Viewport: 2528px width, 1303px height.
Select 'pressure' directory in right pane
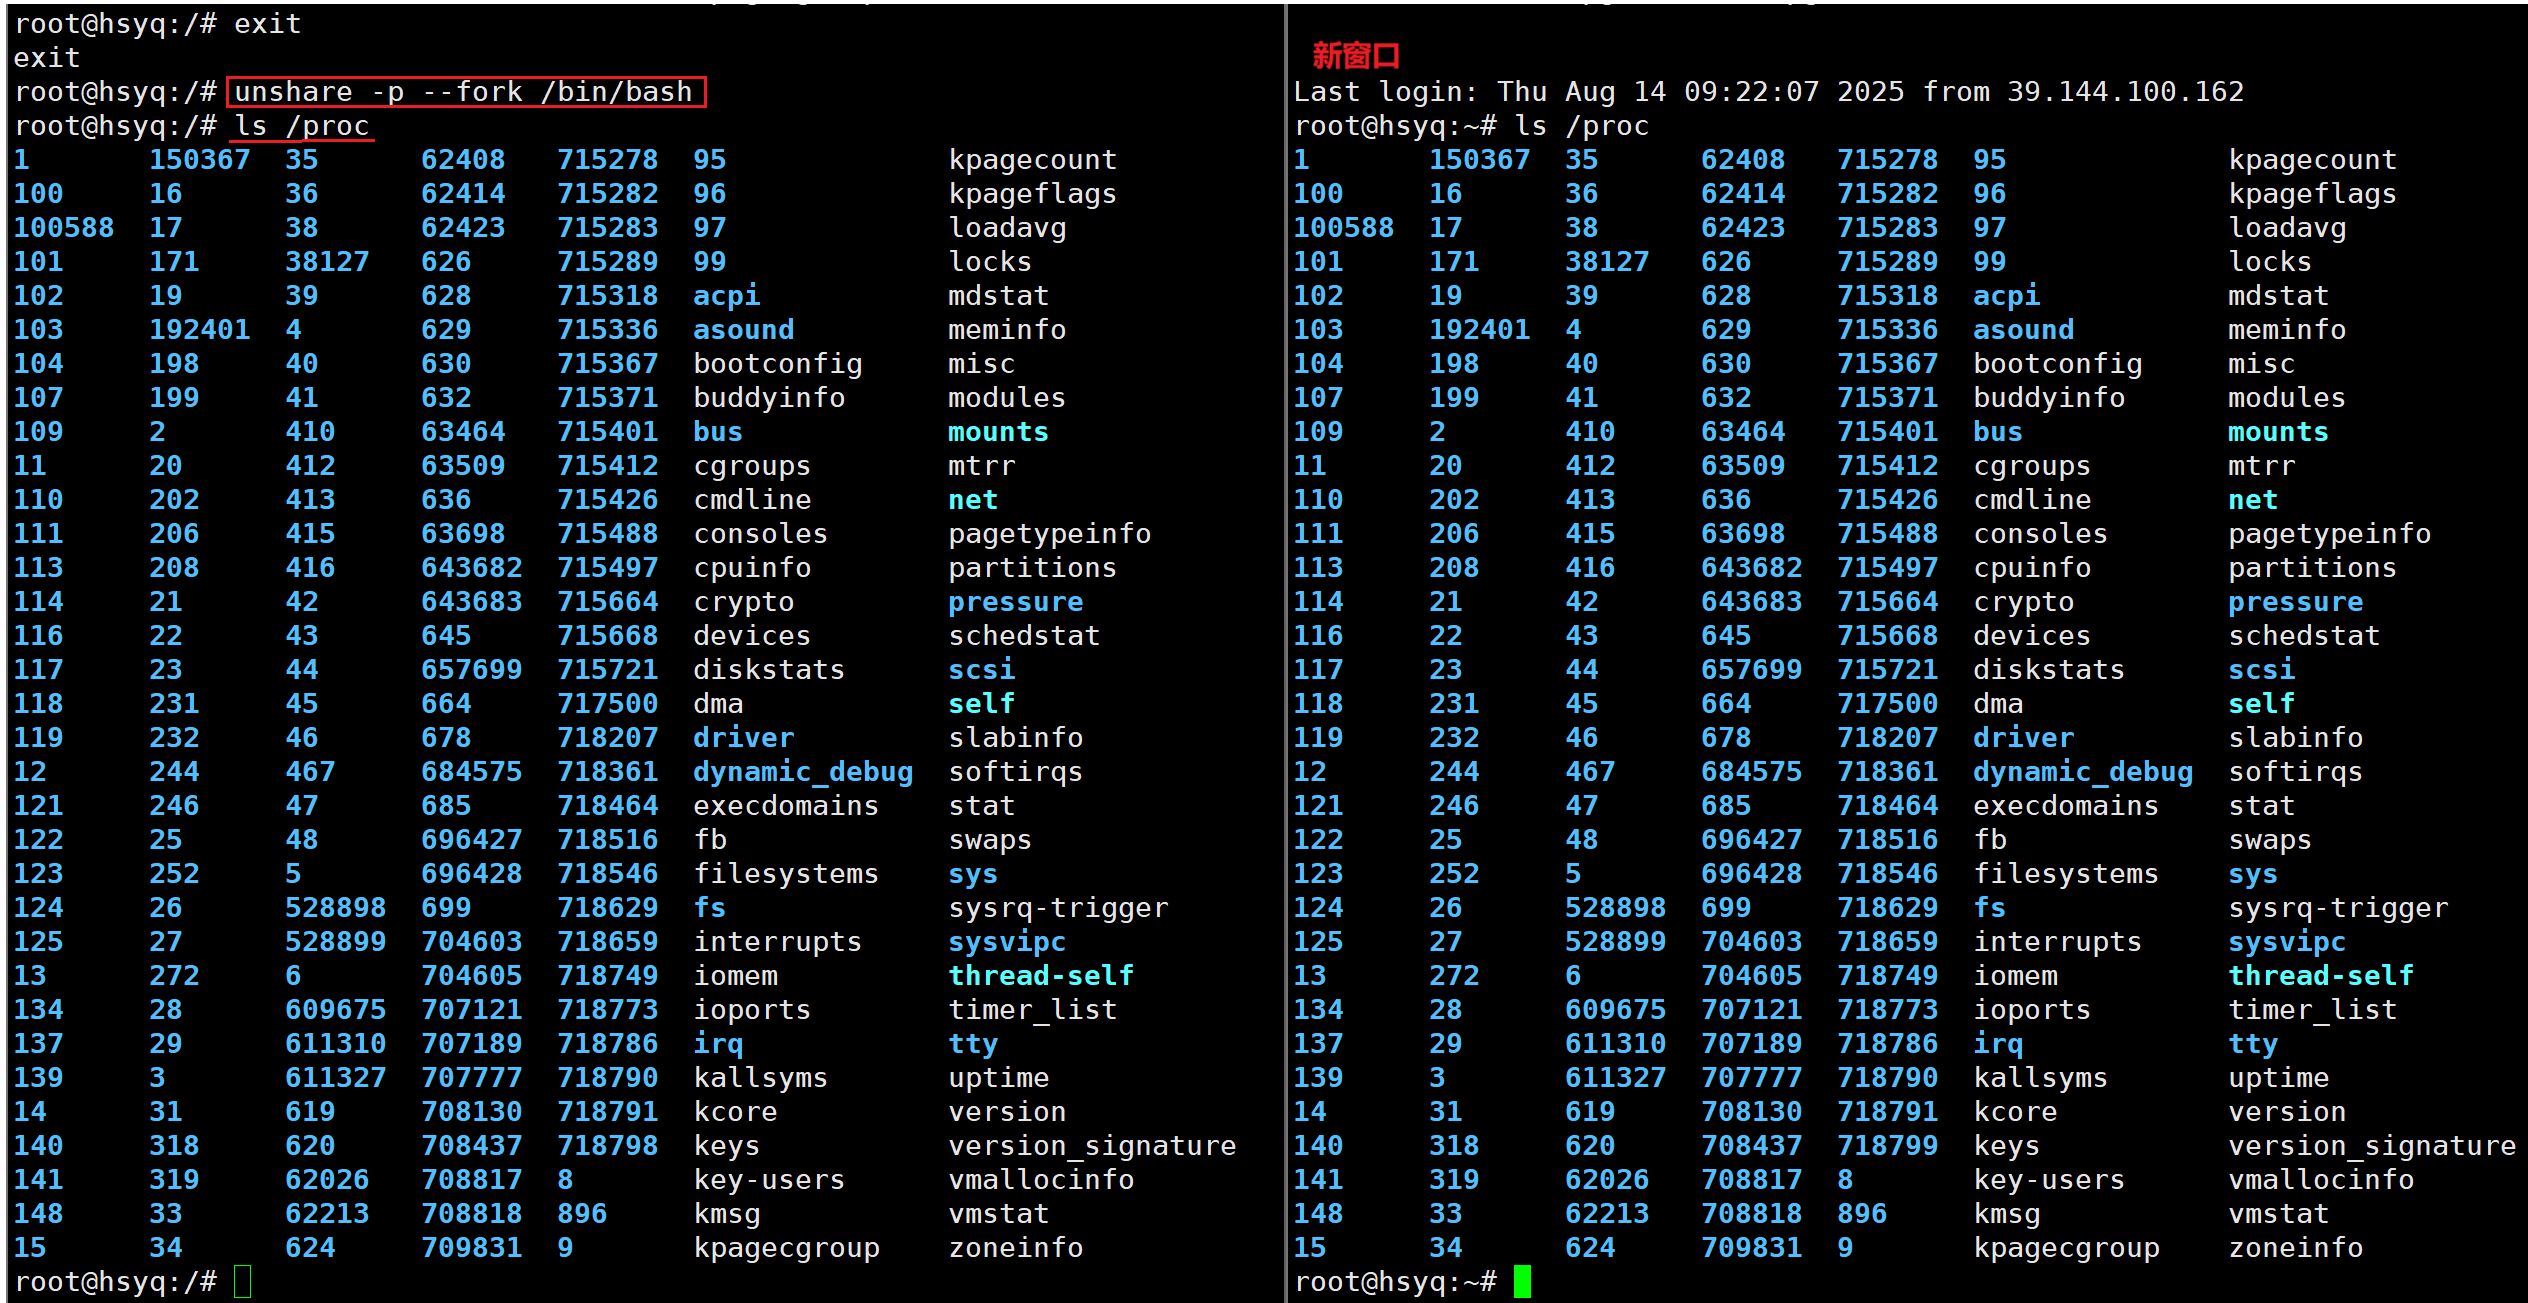coord(2295,601)
